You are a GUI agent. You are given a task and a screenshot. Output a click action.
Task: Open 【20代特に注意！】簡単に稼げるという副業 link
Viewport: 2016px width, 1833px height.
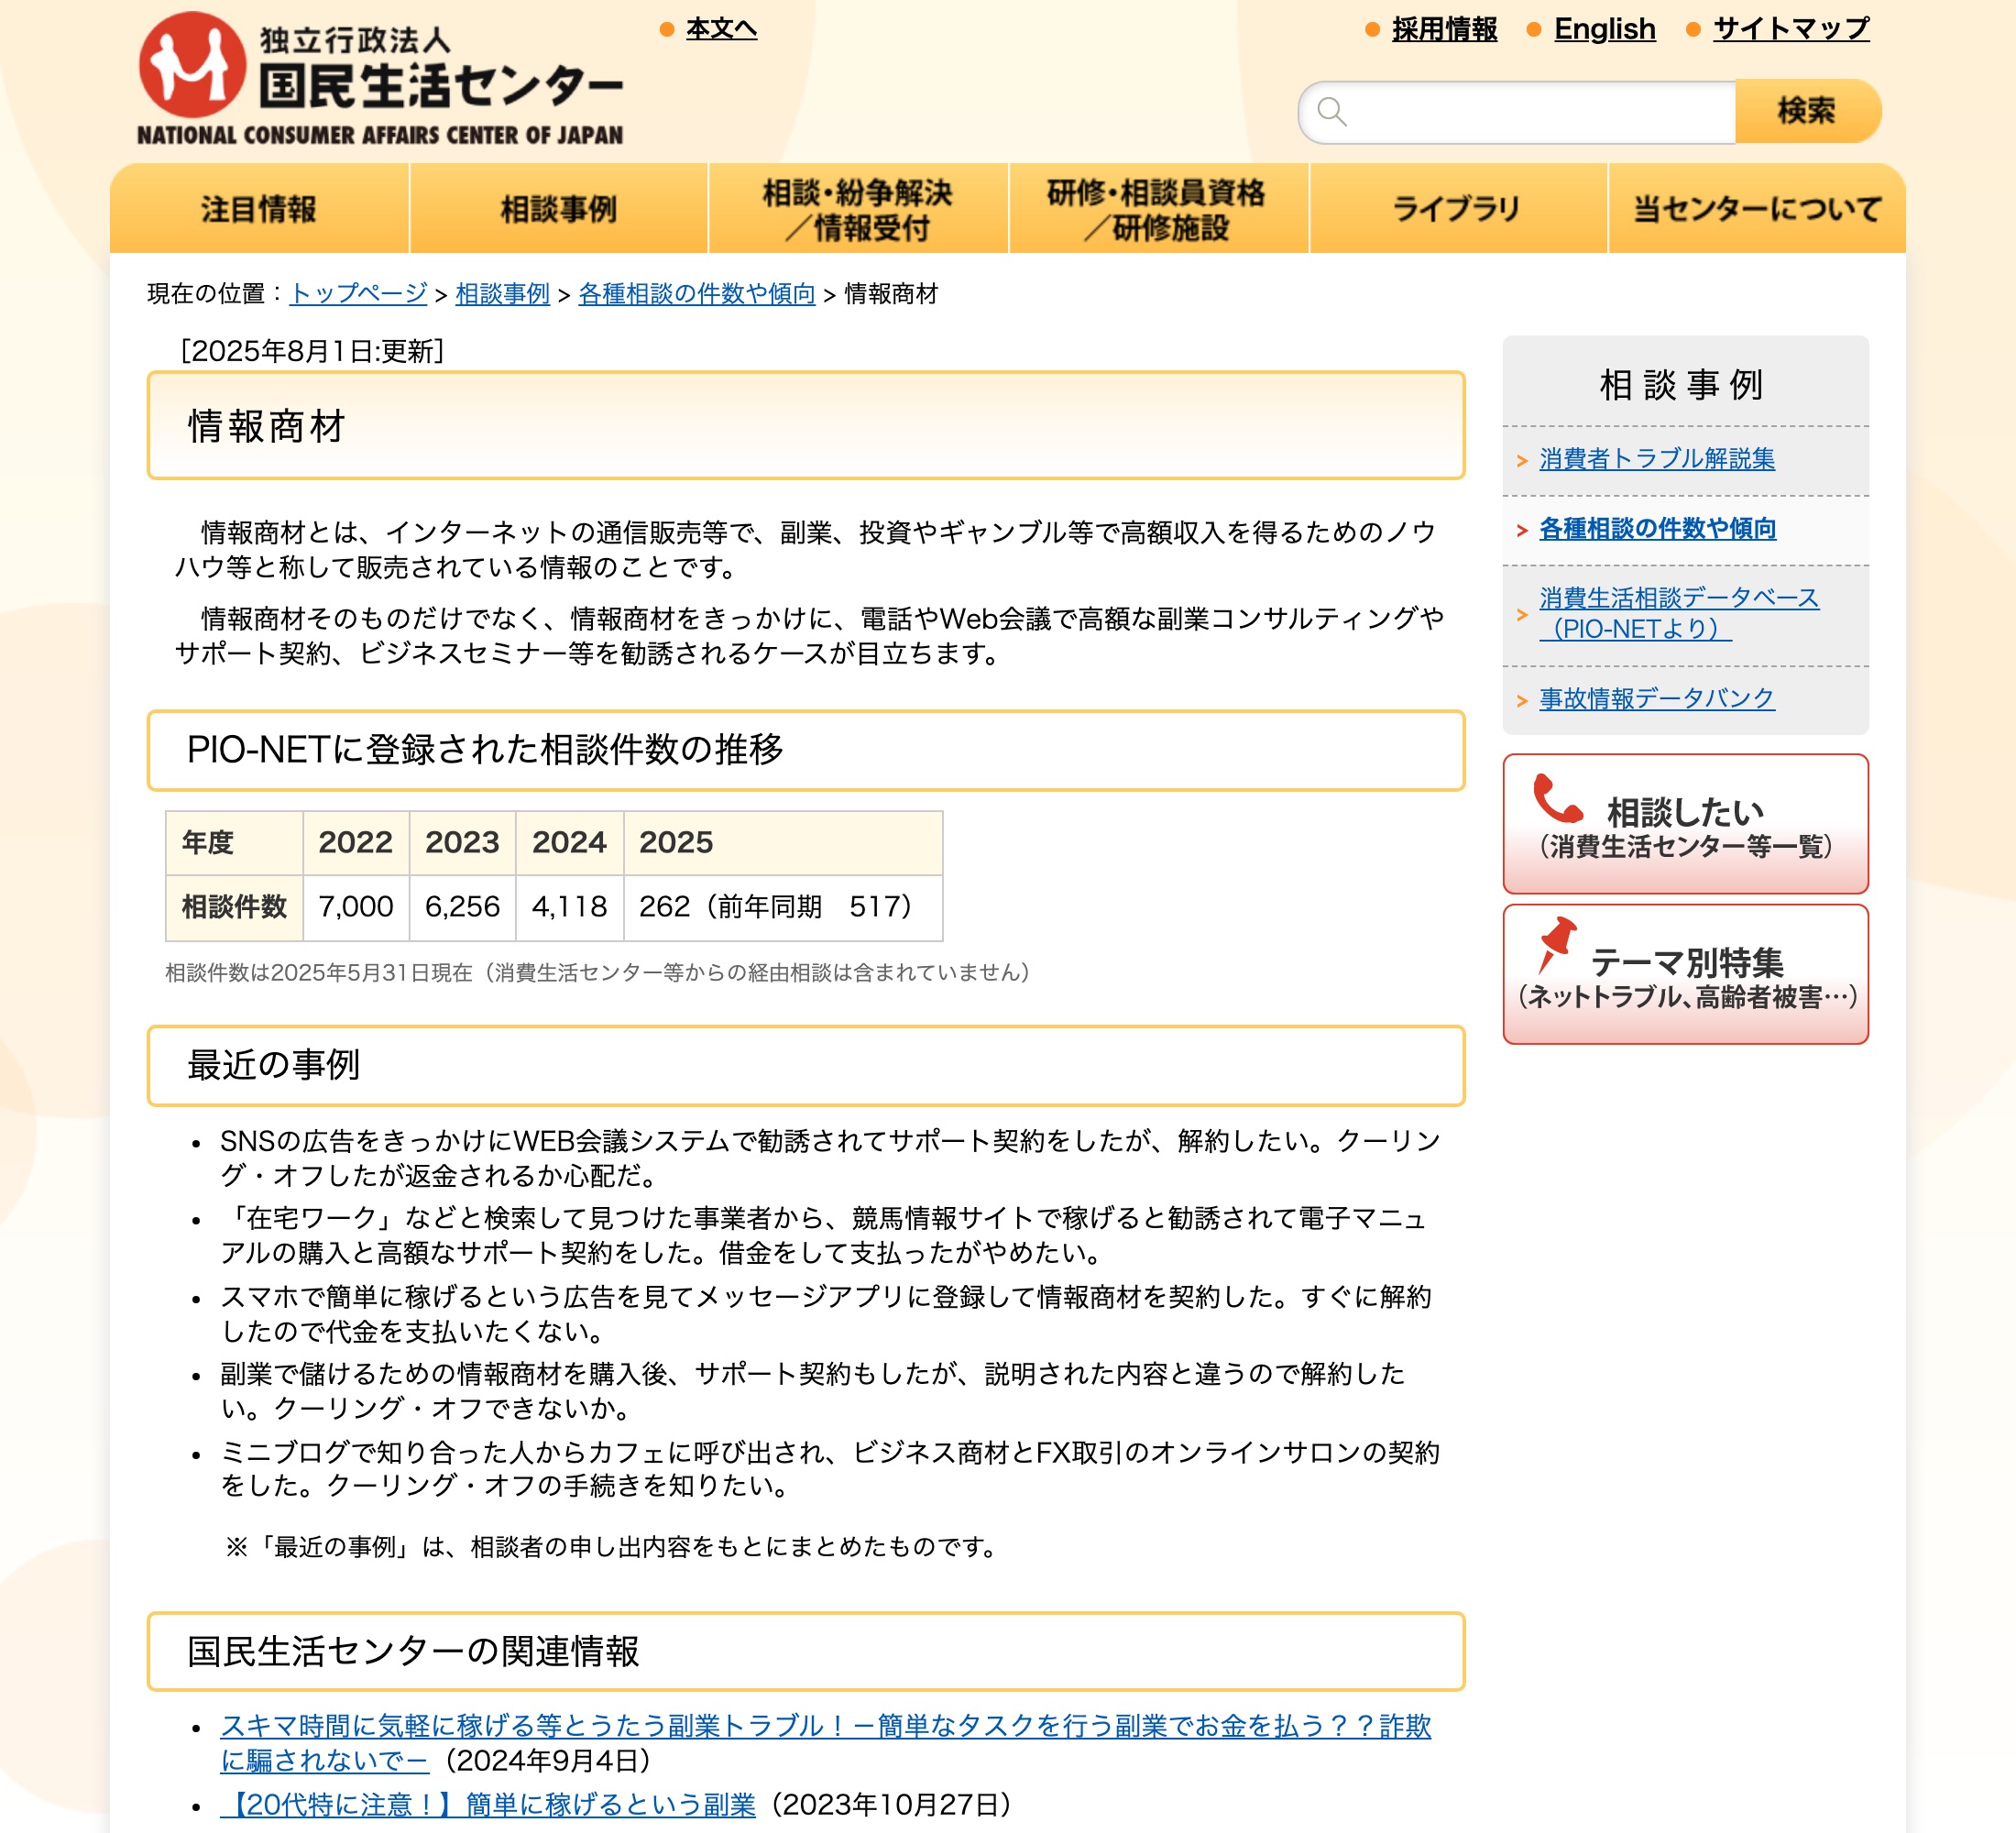[488, 1804]
